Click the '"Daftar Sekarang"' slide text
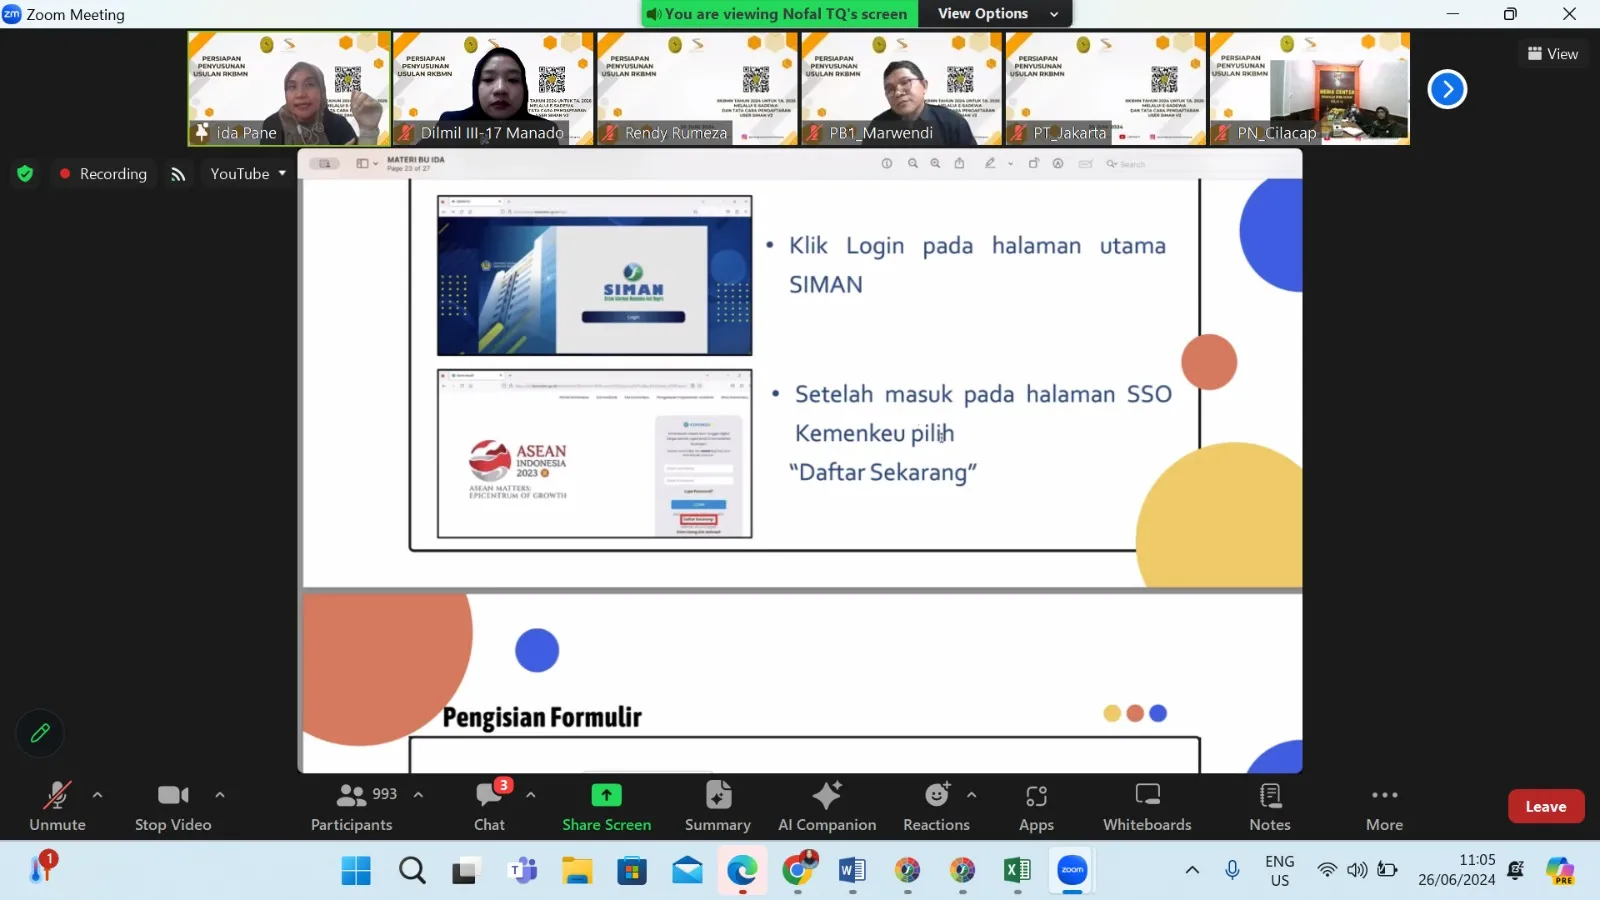Viewport: 1600px width, 900px height. 883,472
